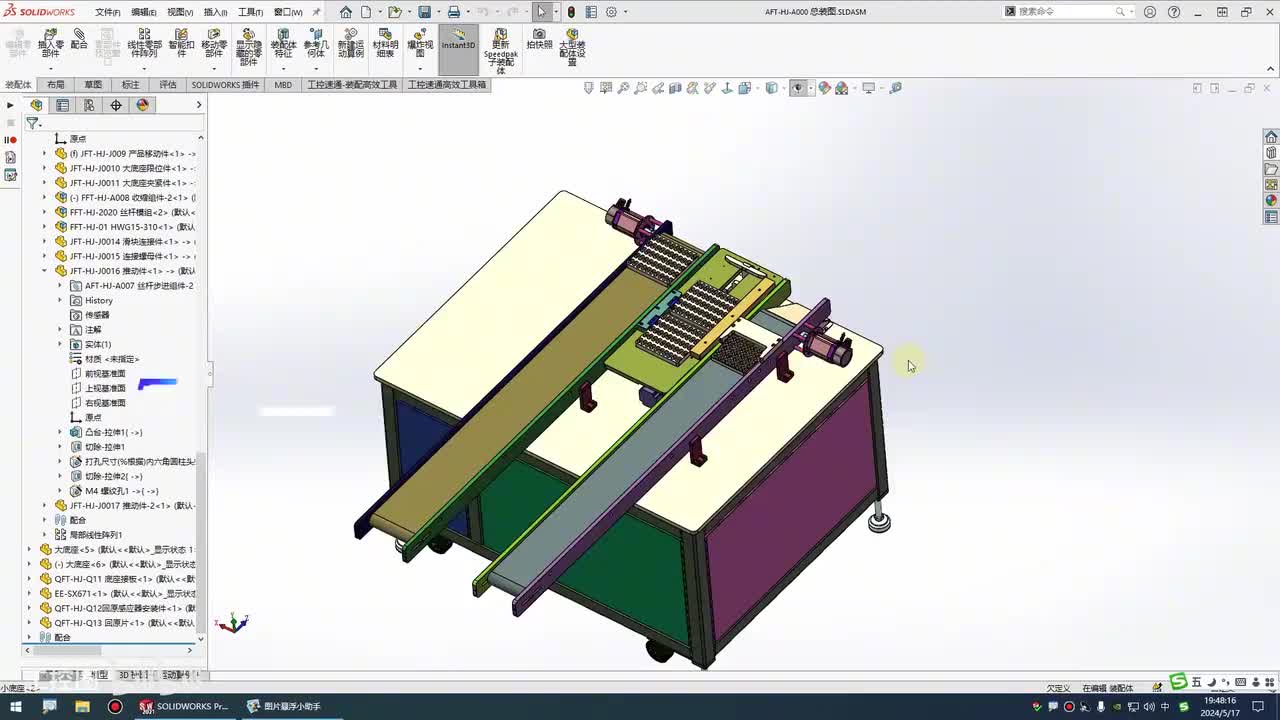Click the Smart Fasteners (智能扣件) tool
The image size is (1280, 720).
[181, 44]
